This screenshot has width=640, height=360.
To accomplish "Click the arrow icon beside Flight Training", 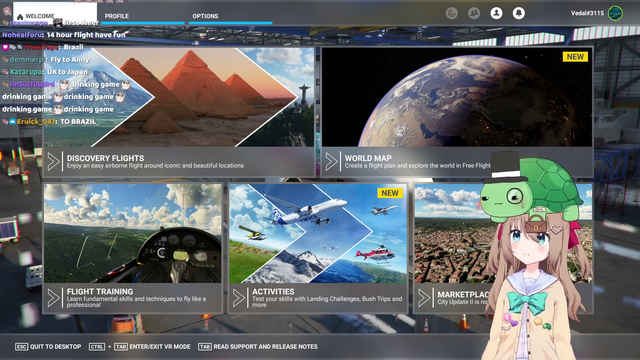I will [x=53, y=298].
